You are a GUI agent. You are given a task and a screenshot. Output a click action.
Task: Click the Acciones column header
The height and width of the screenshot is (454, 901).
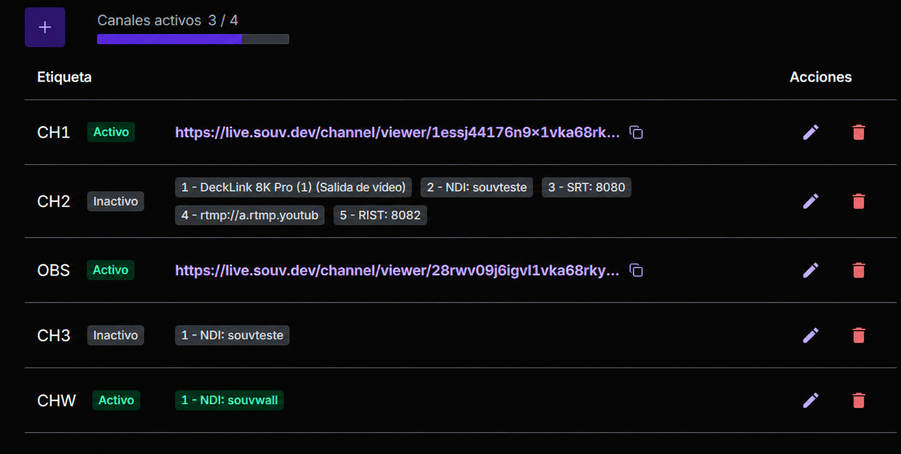[821, 77]
